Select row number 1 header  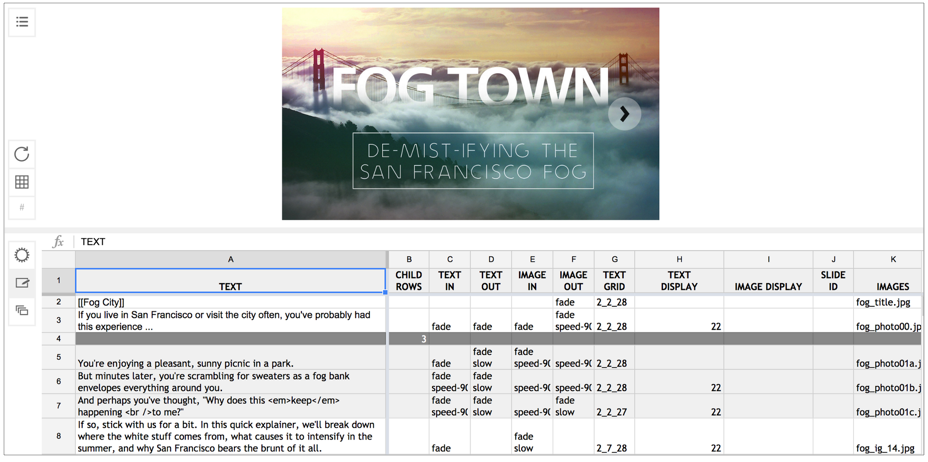[x=59, y=281]
